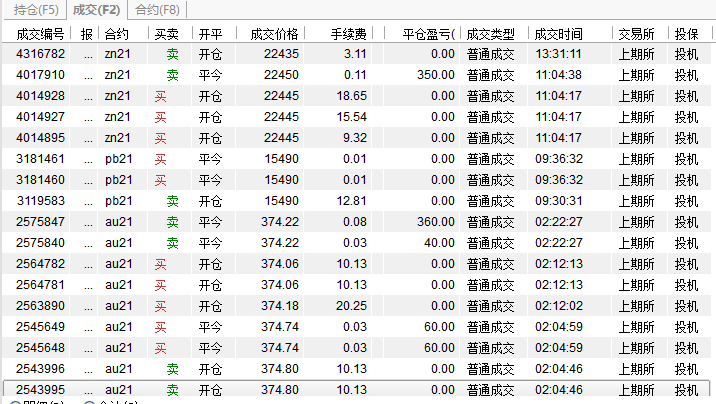Select the highlighted trade row 2543995
The image size is (716, 404).
click(x=41, y=390)
